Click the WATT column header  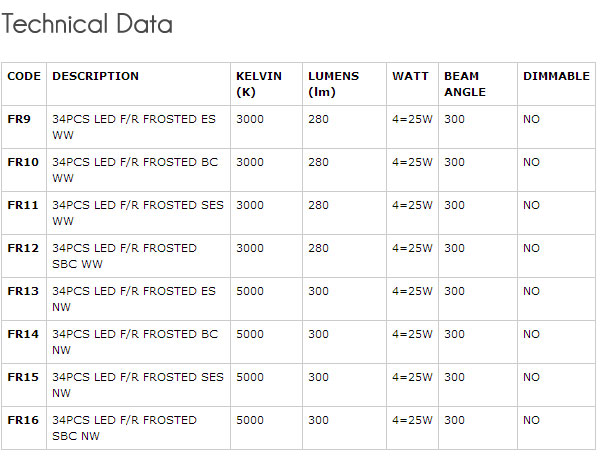(x=410, y=76)
